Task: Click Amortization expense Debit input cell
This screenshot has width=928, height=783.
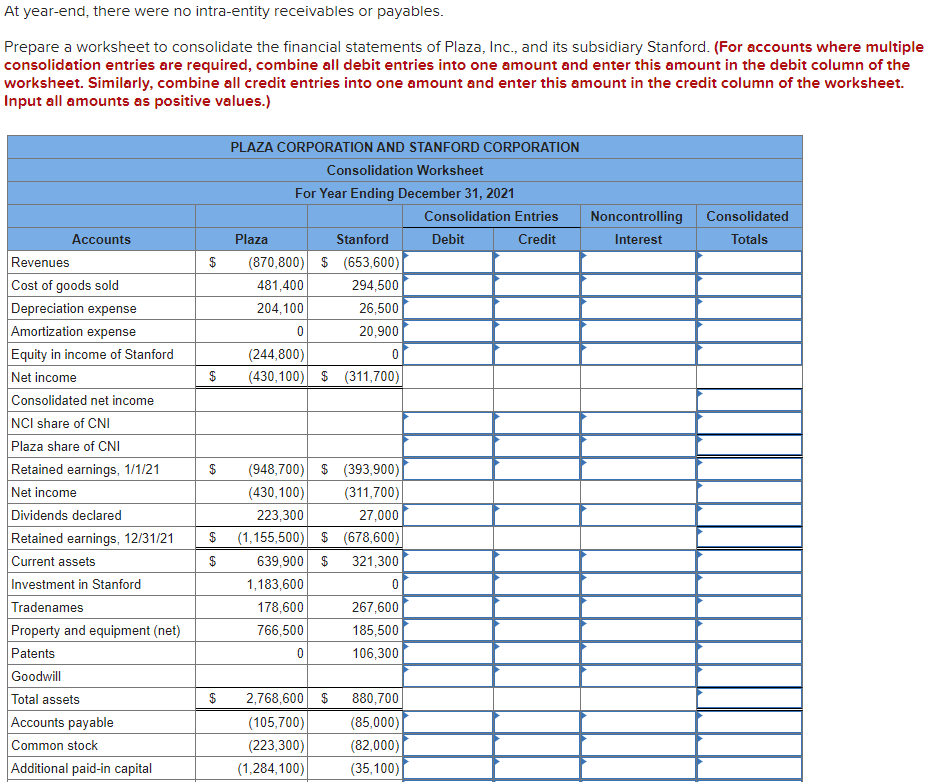Action: tap(448, 331)
